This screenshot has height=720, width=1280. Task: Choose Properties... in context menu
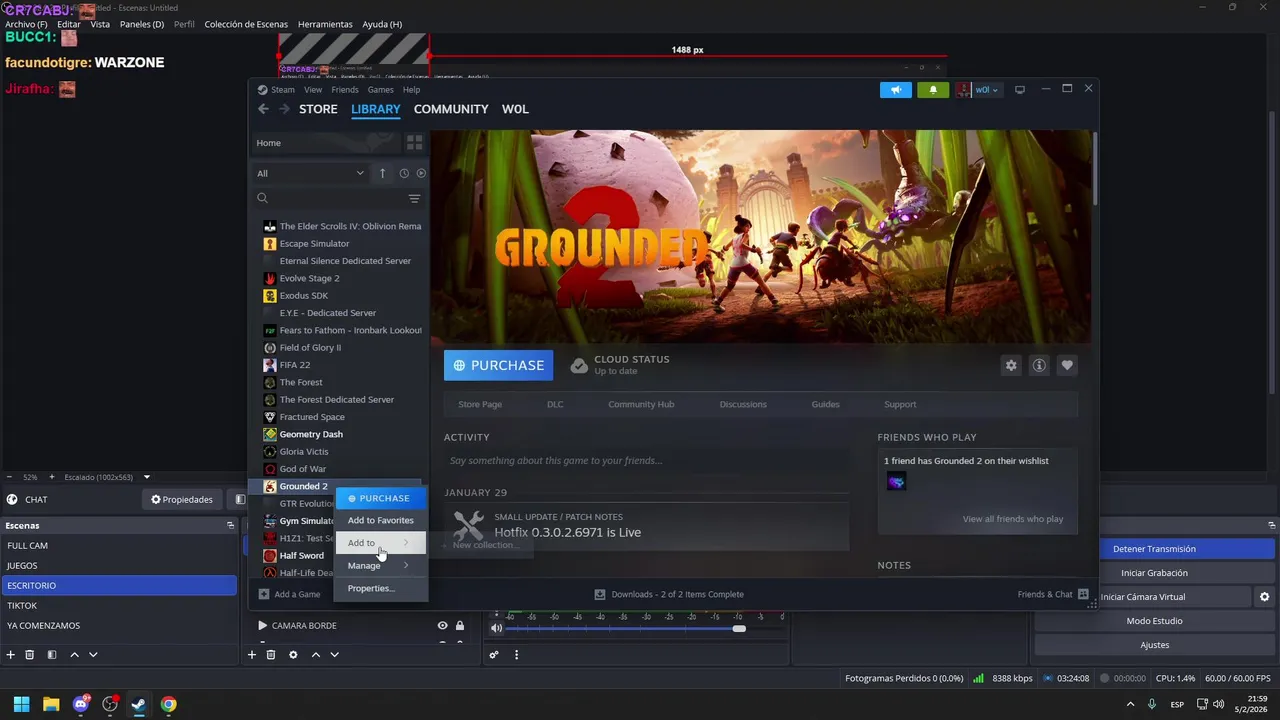[380, 588]
